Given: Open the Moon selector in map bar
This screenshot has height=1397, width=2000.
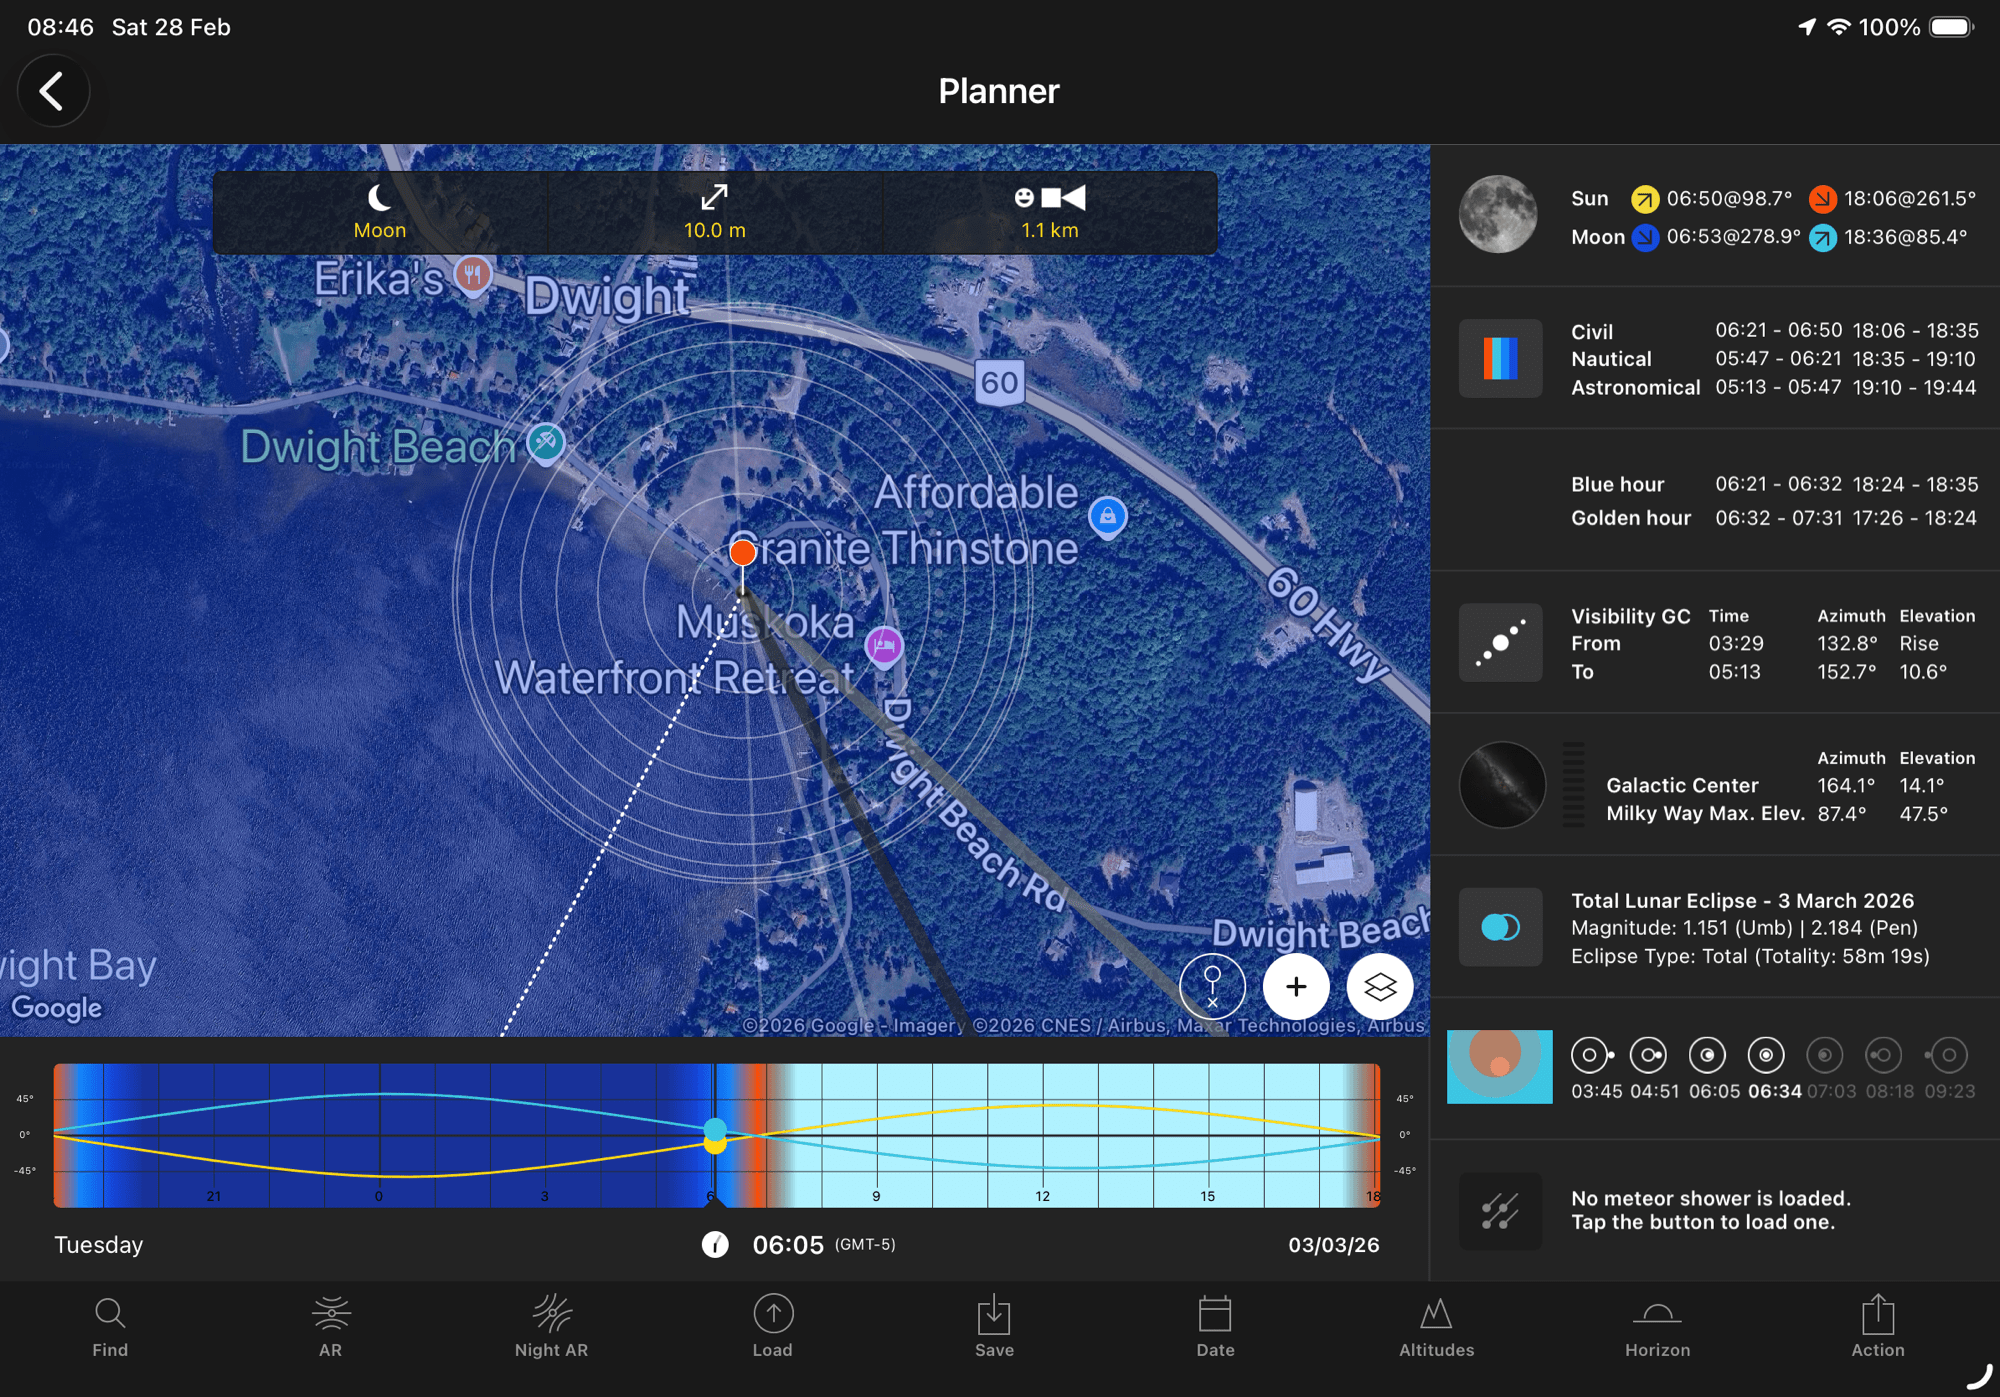Looking at the screenshot, I should pyautogui.click(x=380, y=212).
